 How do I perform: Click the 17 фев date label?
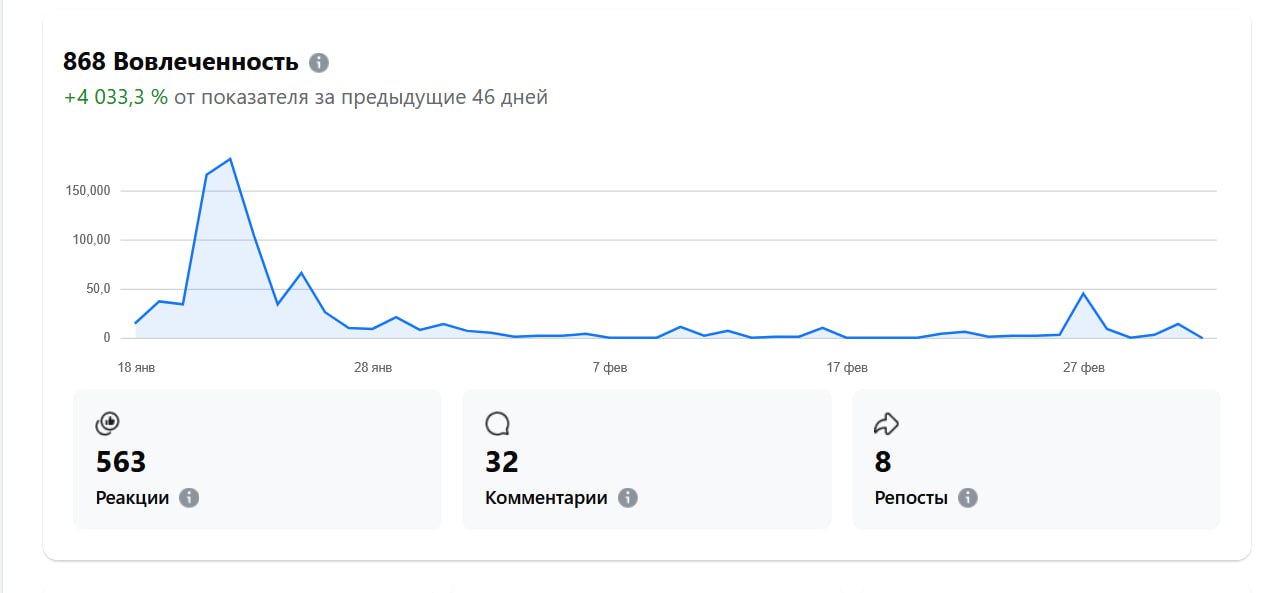[x=848, y=366]
